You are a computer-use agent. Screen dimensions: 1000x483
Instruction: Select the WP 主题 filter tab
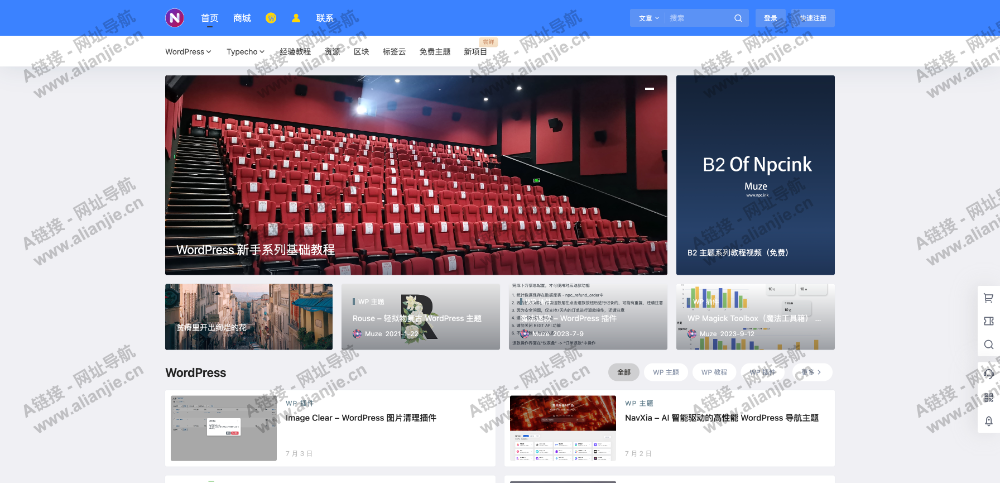666,372
